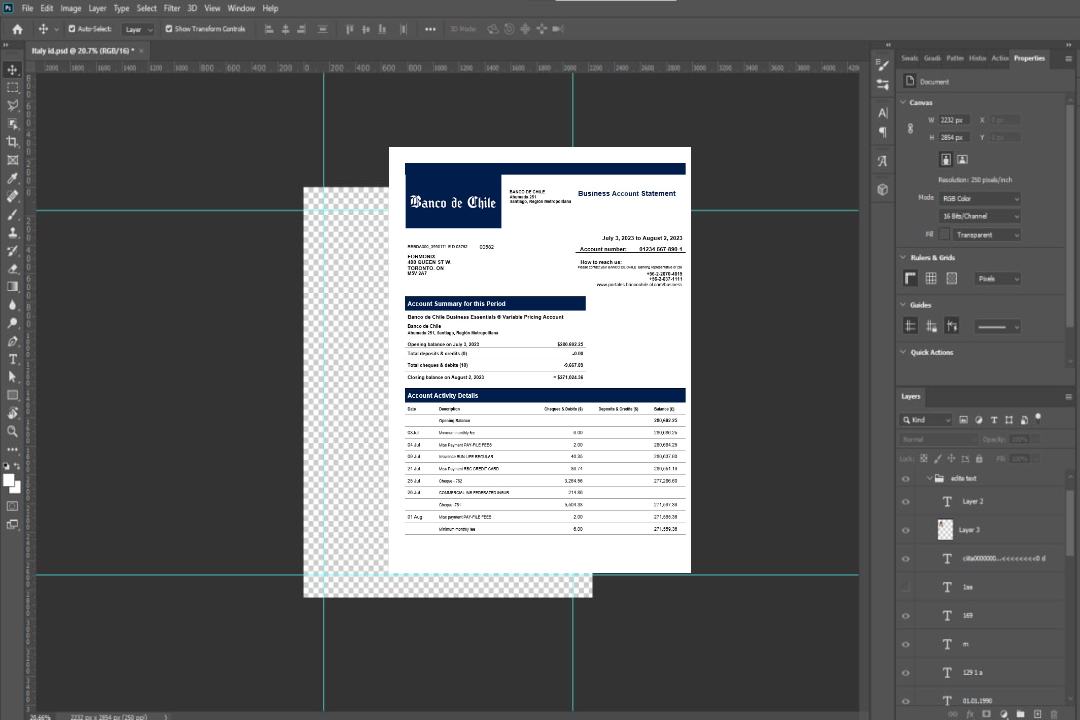Open the Image menu
1080x720 pixels.
click(x=70, y=8)
